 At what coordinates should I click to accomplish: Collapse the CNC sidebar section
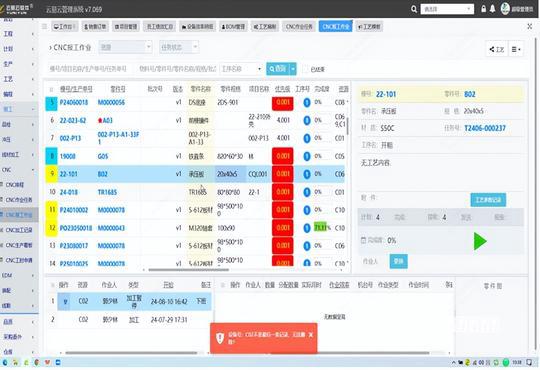click(19, 170)
